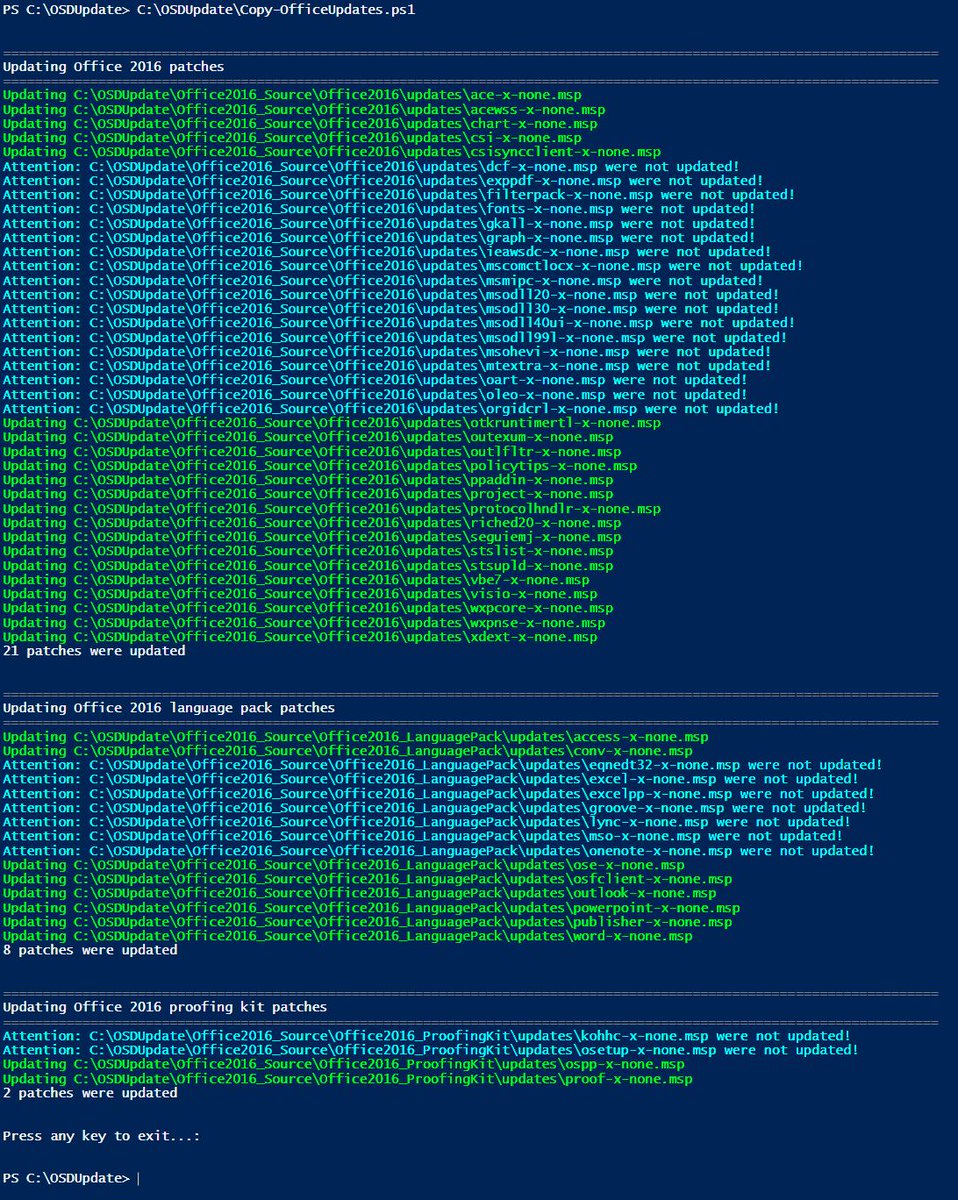This screenshot has height=1200, width=958.
Task: Click the LanguagePack line for word-x-none.msp
Action: [347, 936]
